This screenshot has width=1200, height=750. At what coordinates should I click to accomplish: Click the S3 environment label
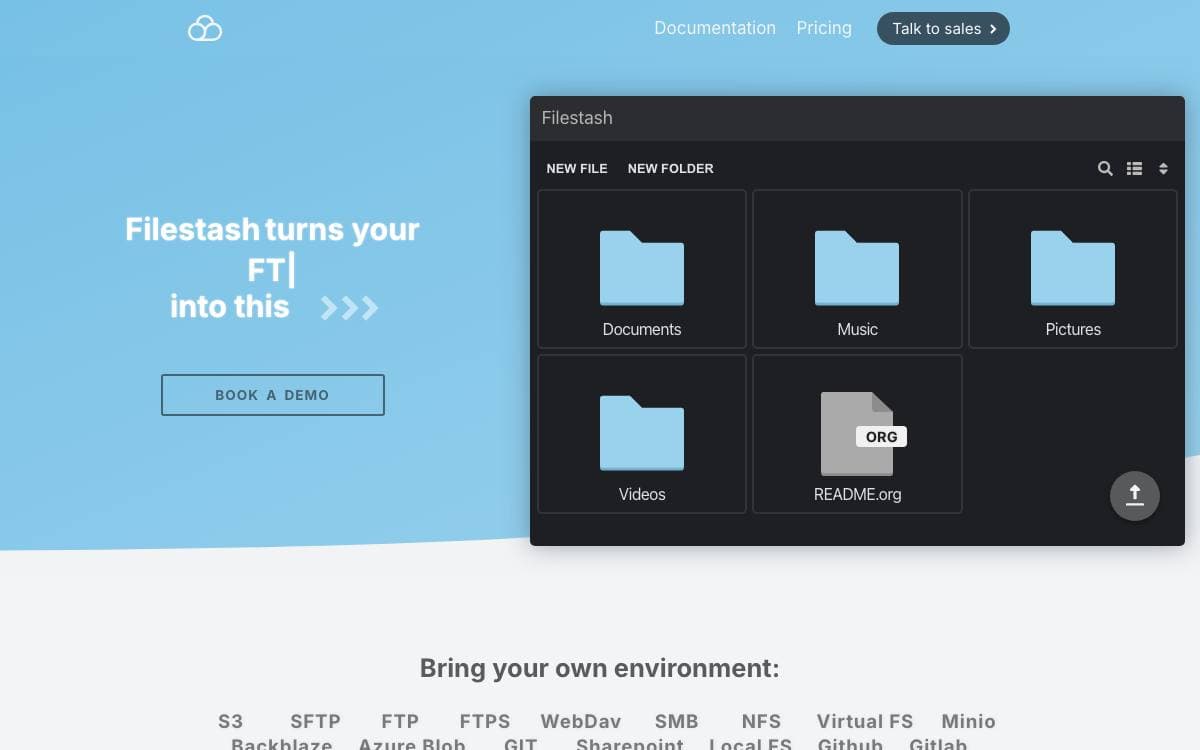[x=231, y=721]
